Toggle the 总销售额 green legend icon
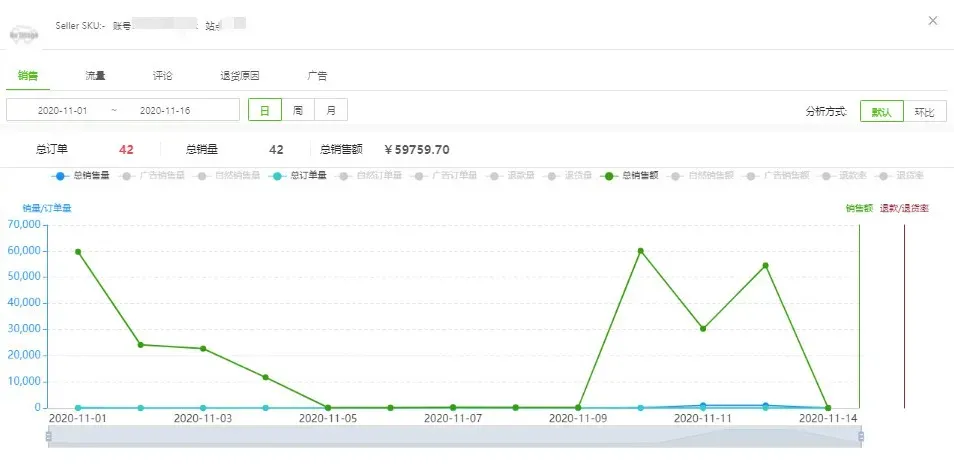Viewport: 954px width, 465px height. 609,176
